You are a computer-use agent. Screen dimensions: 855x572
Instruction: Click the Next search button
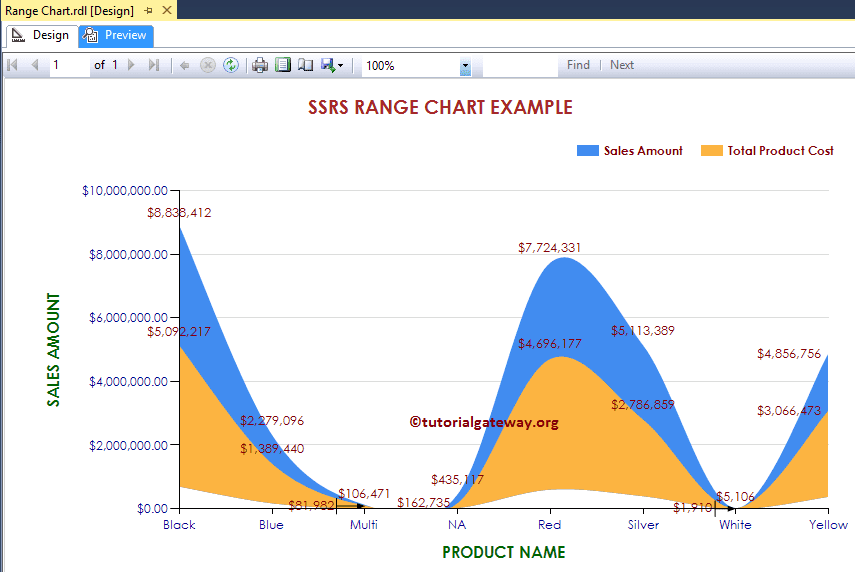[622, 65]
